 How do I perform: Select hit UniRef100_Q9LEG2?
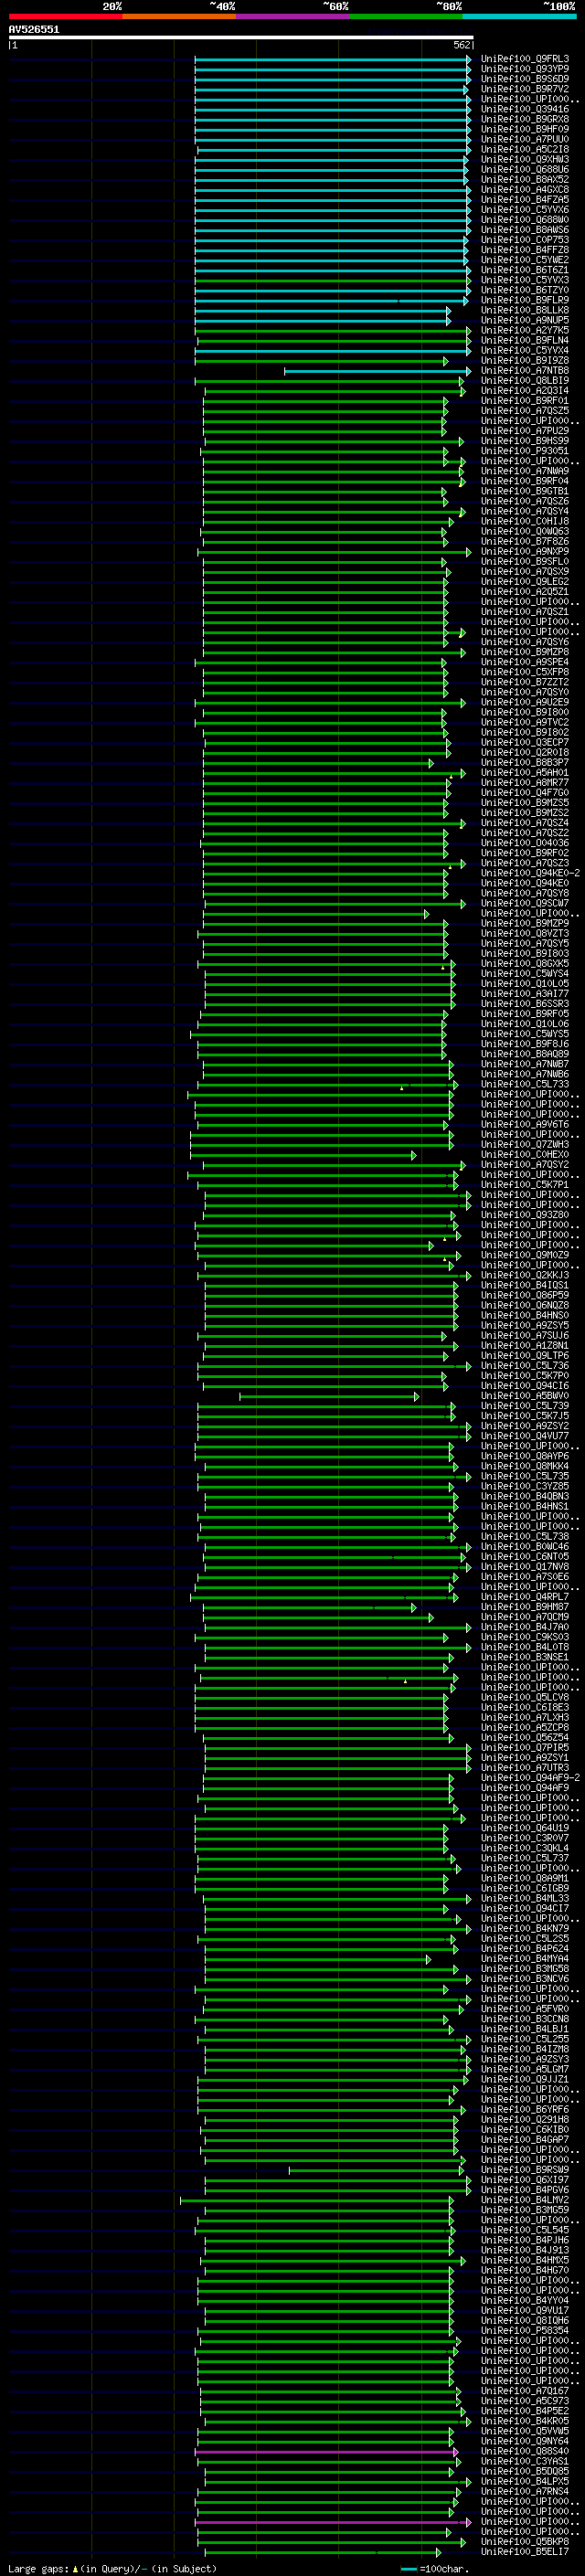coord(525,582)
